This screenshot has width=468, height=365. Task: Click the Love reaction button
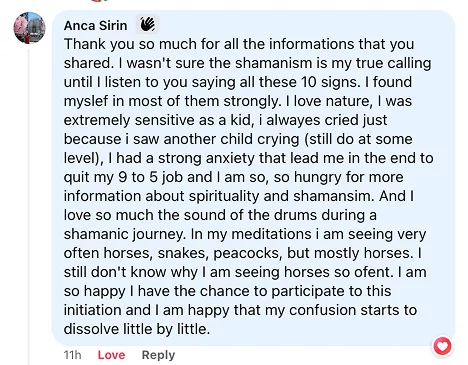click(111, 355)
